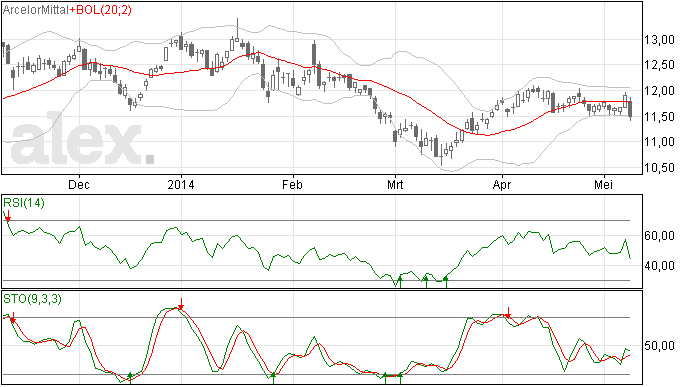The width and height of the screenshot is (690, 387).
Task: Click the 50,00 stochastic axis label
Action: coord(659,346)
